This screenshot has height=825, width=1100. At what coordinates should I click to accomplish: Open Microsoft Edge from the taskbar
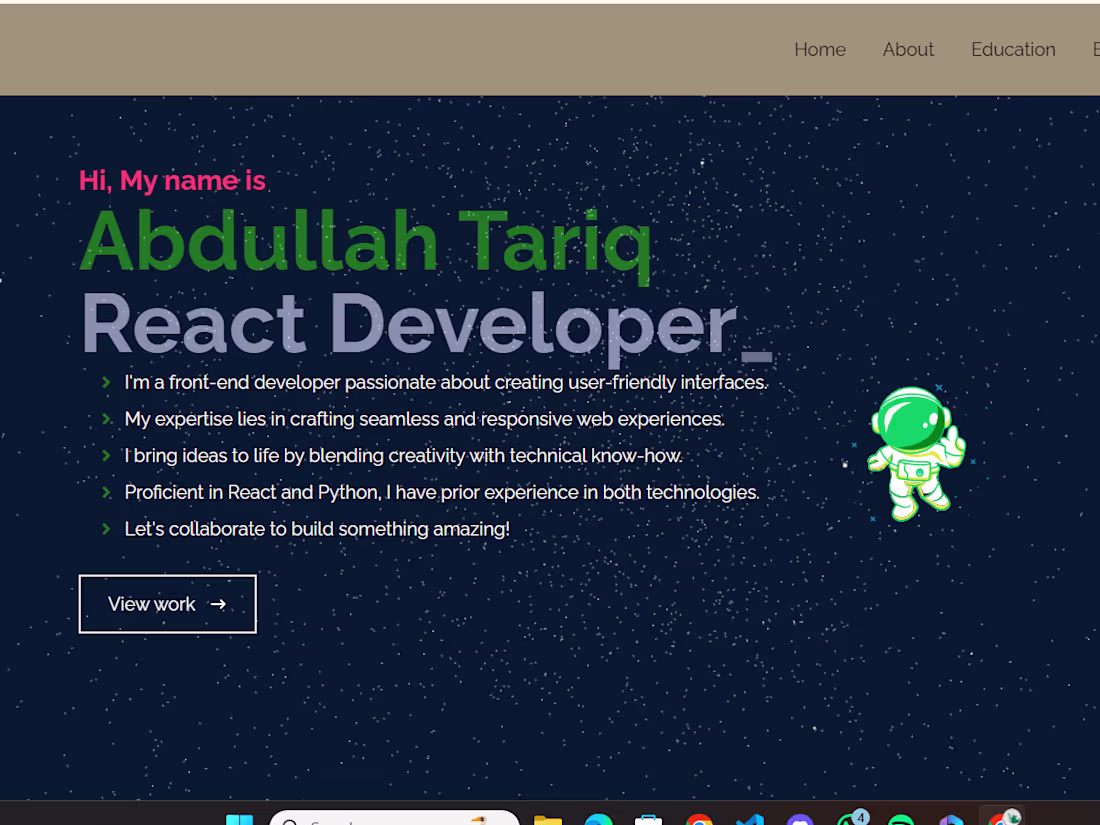point(598,819)
